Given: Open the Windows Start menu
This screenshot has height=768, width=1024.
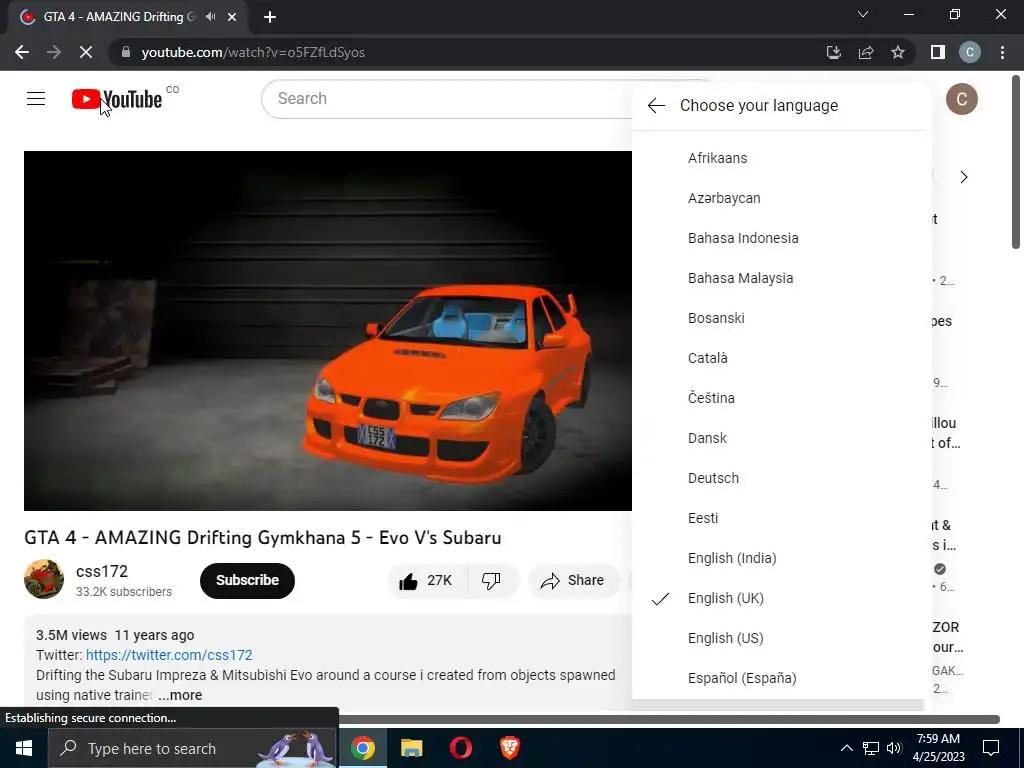Looking at the screenshot, I should tap(24, 748).
